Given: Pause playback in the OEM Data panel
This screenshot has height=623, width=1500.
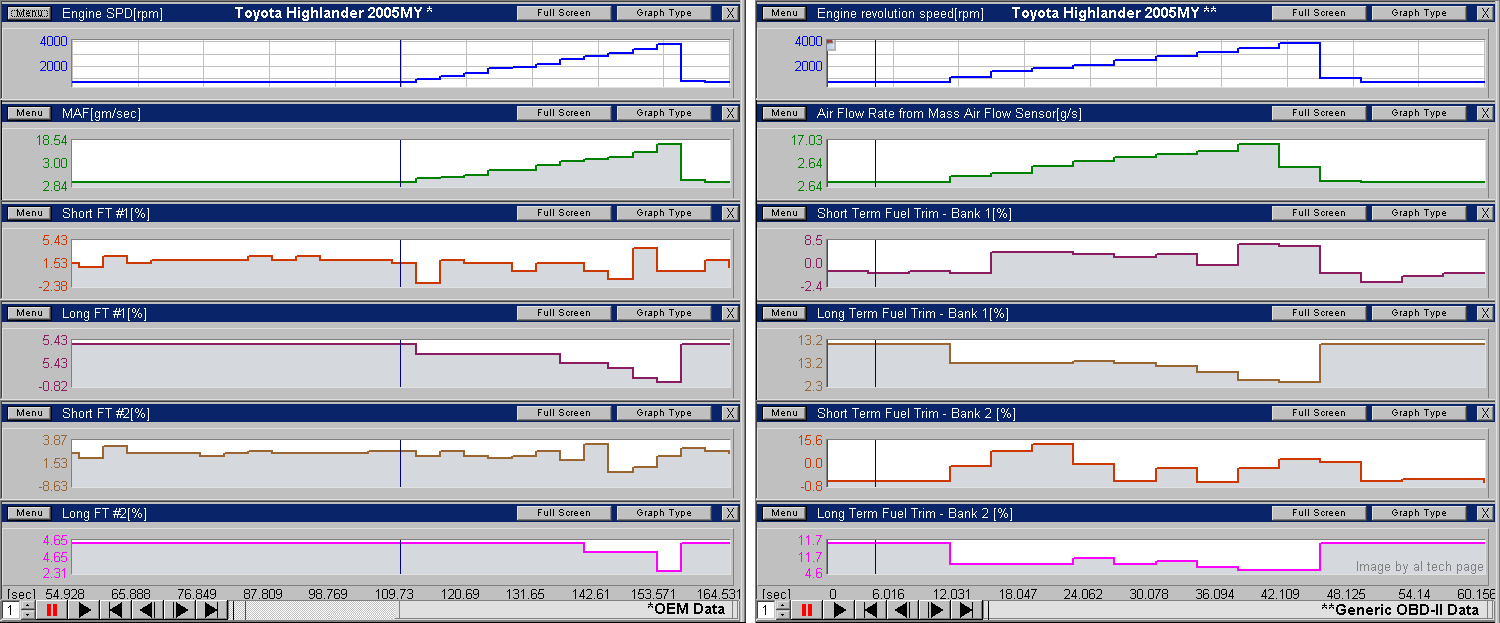Looking at the screenshot, I should pyautogui.click(x=51, y=610).
